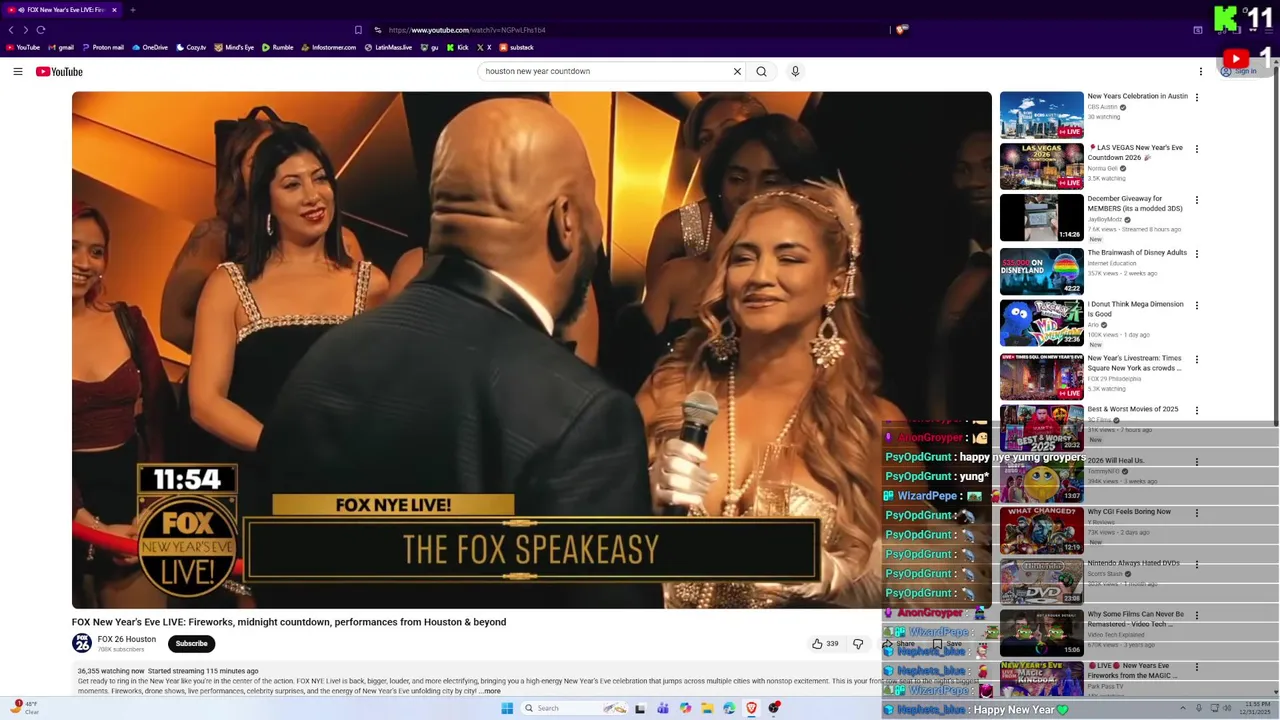1280x720 pixels.
Task: Go back with the browser back arrow
Action: point(11,30)
